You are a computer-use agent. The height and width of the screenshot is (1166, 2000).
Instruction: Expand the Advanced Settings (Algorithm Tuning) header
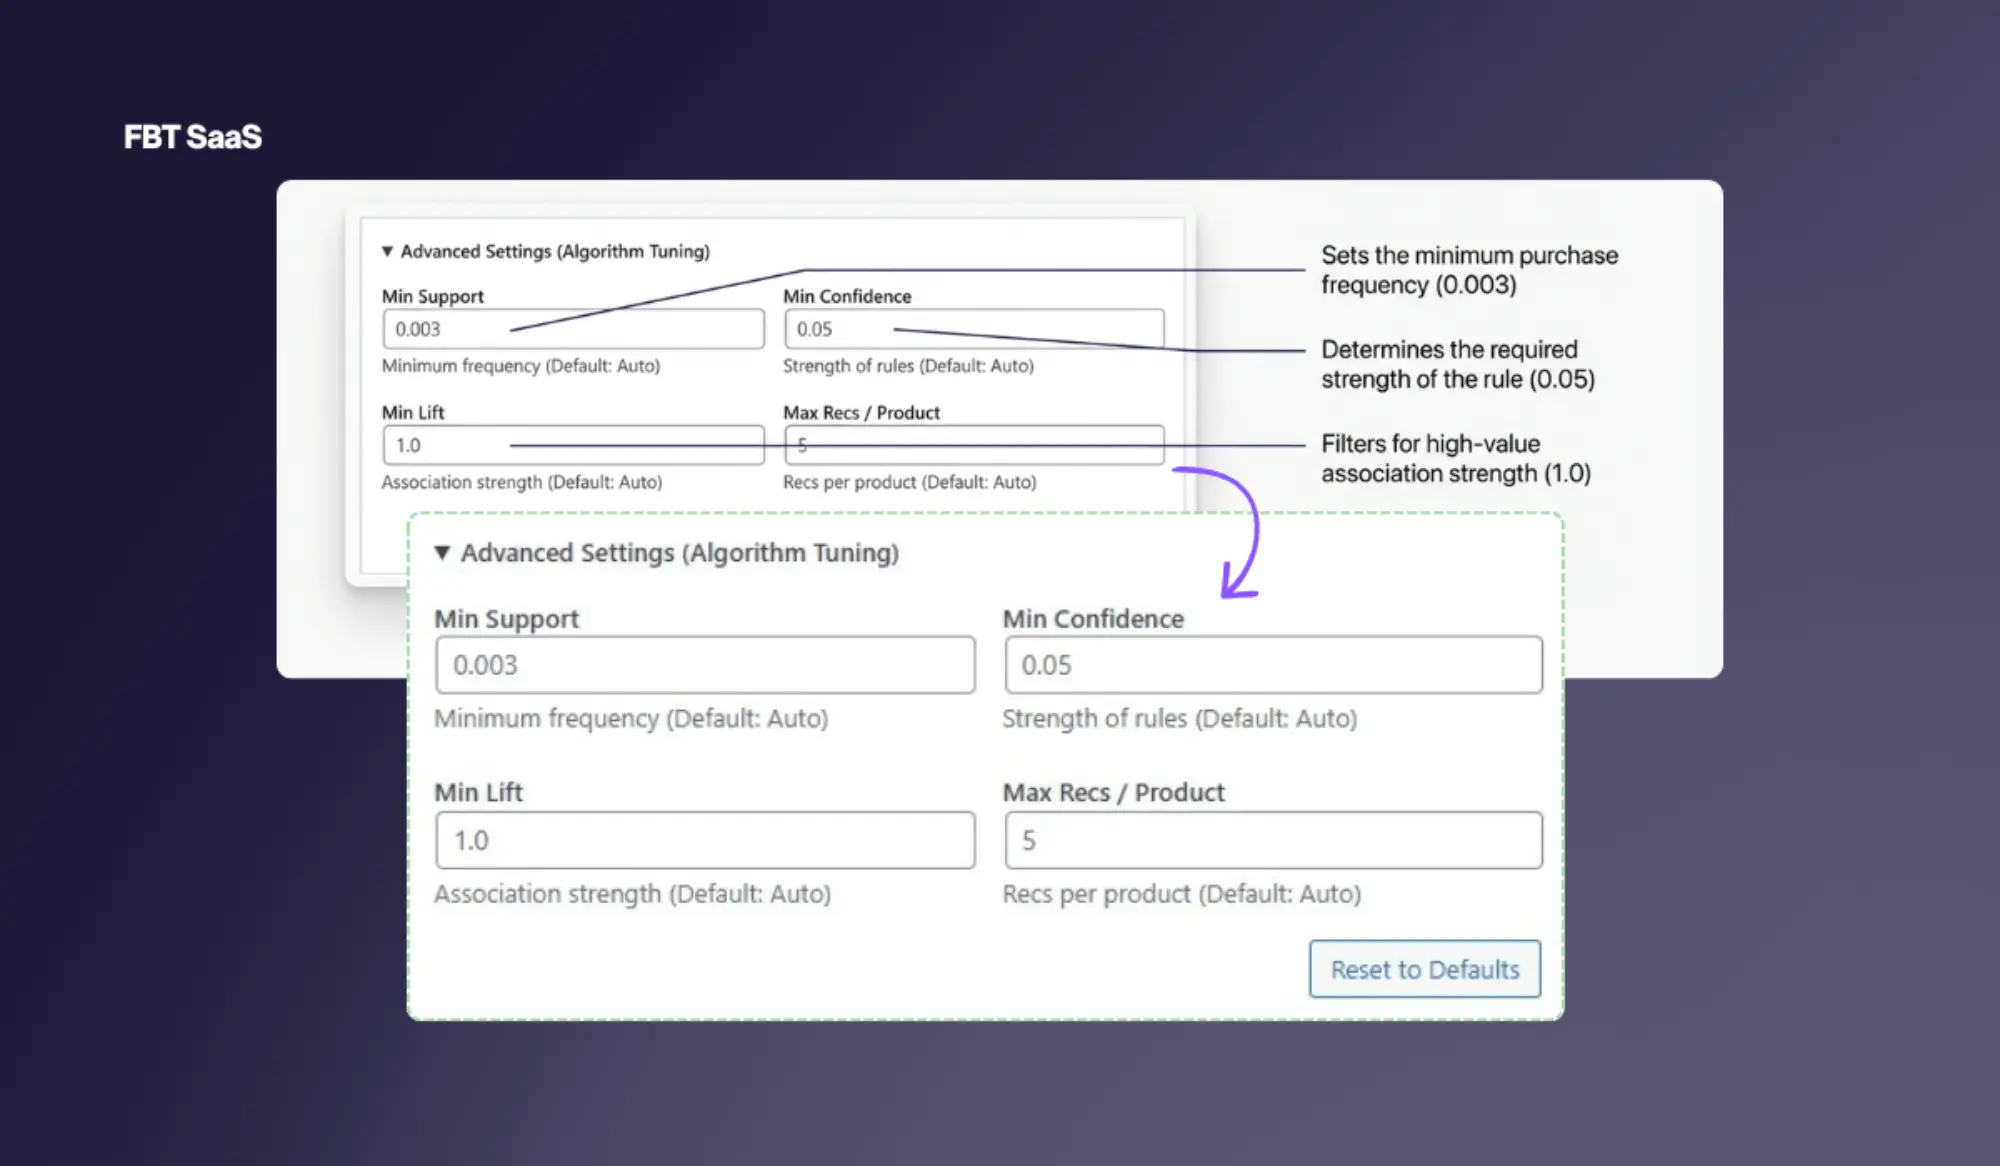click(677, 553)
